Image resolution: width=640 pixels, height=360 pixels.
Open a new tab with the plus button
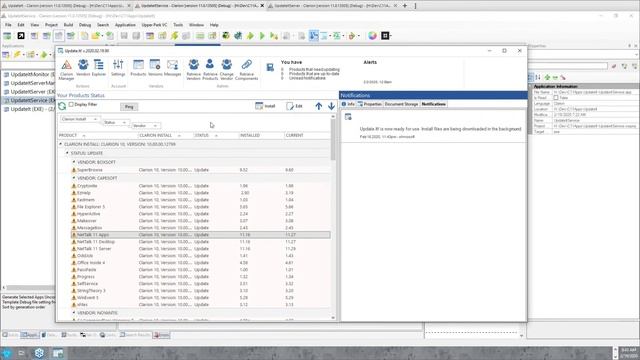coord(405,6)
